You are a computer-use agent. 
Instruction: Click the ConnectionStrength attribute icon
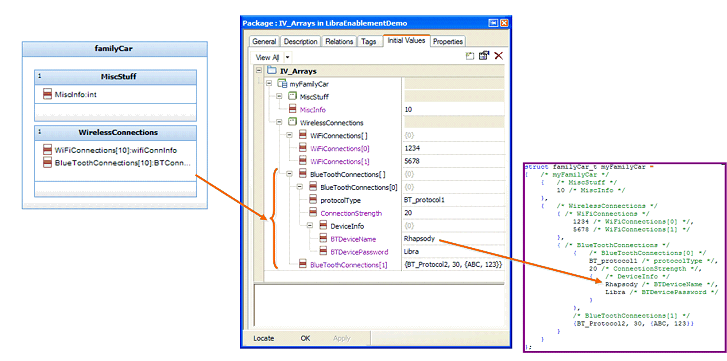click(313, 213)
